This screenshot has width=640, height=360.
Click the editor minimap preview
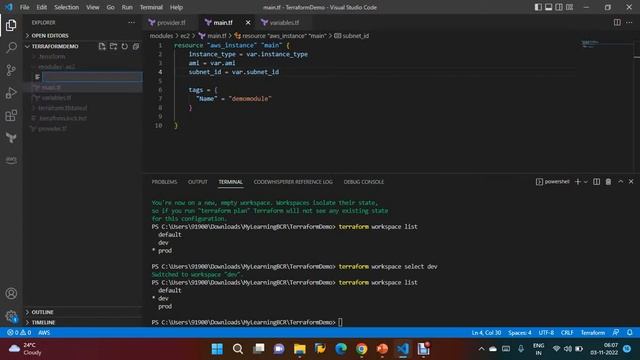(x=590, y=43)
